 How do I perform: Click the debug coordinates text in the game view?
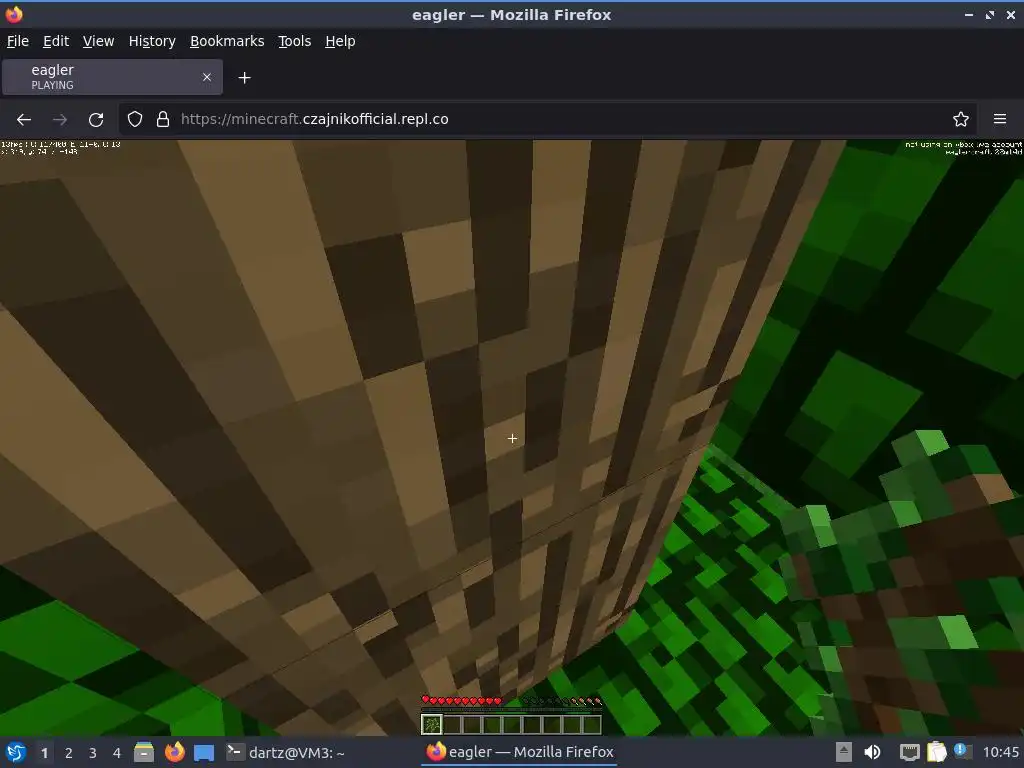[61, 148]
